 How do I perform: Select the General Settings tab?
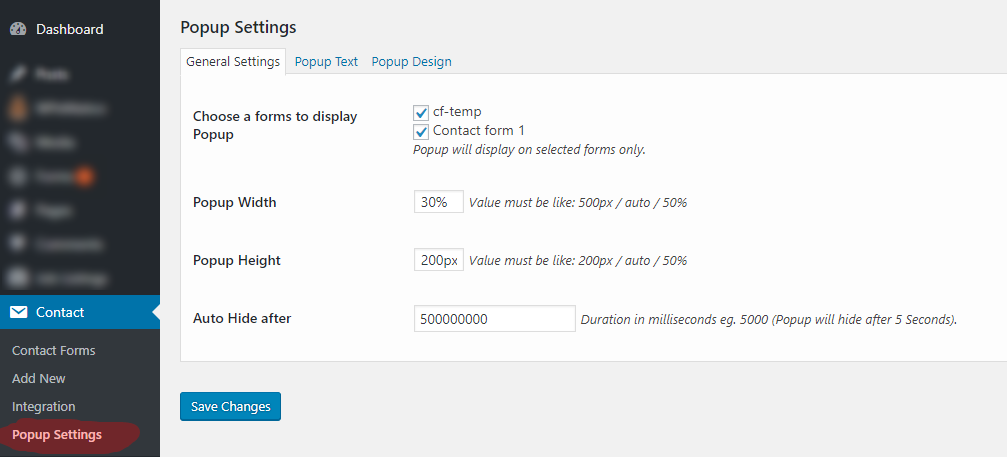pos(233,61)
